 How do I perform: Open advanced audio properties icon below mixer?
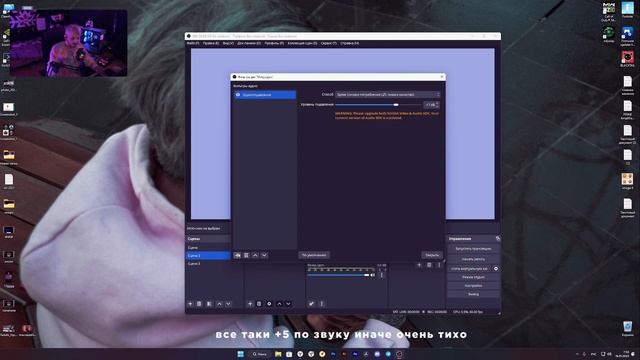pos(311,304)
